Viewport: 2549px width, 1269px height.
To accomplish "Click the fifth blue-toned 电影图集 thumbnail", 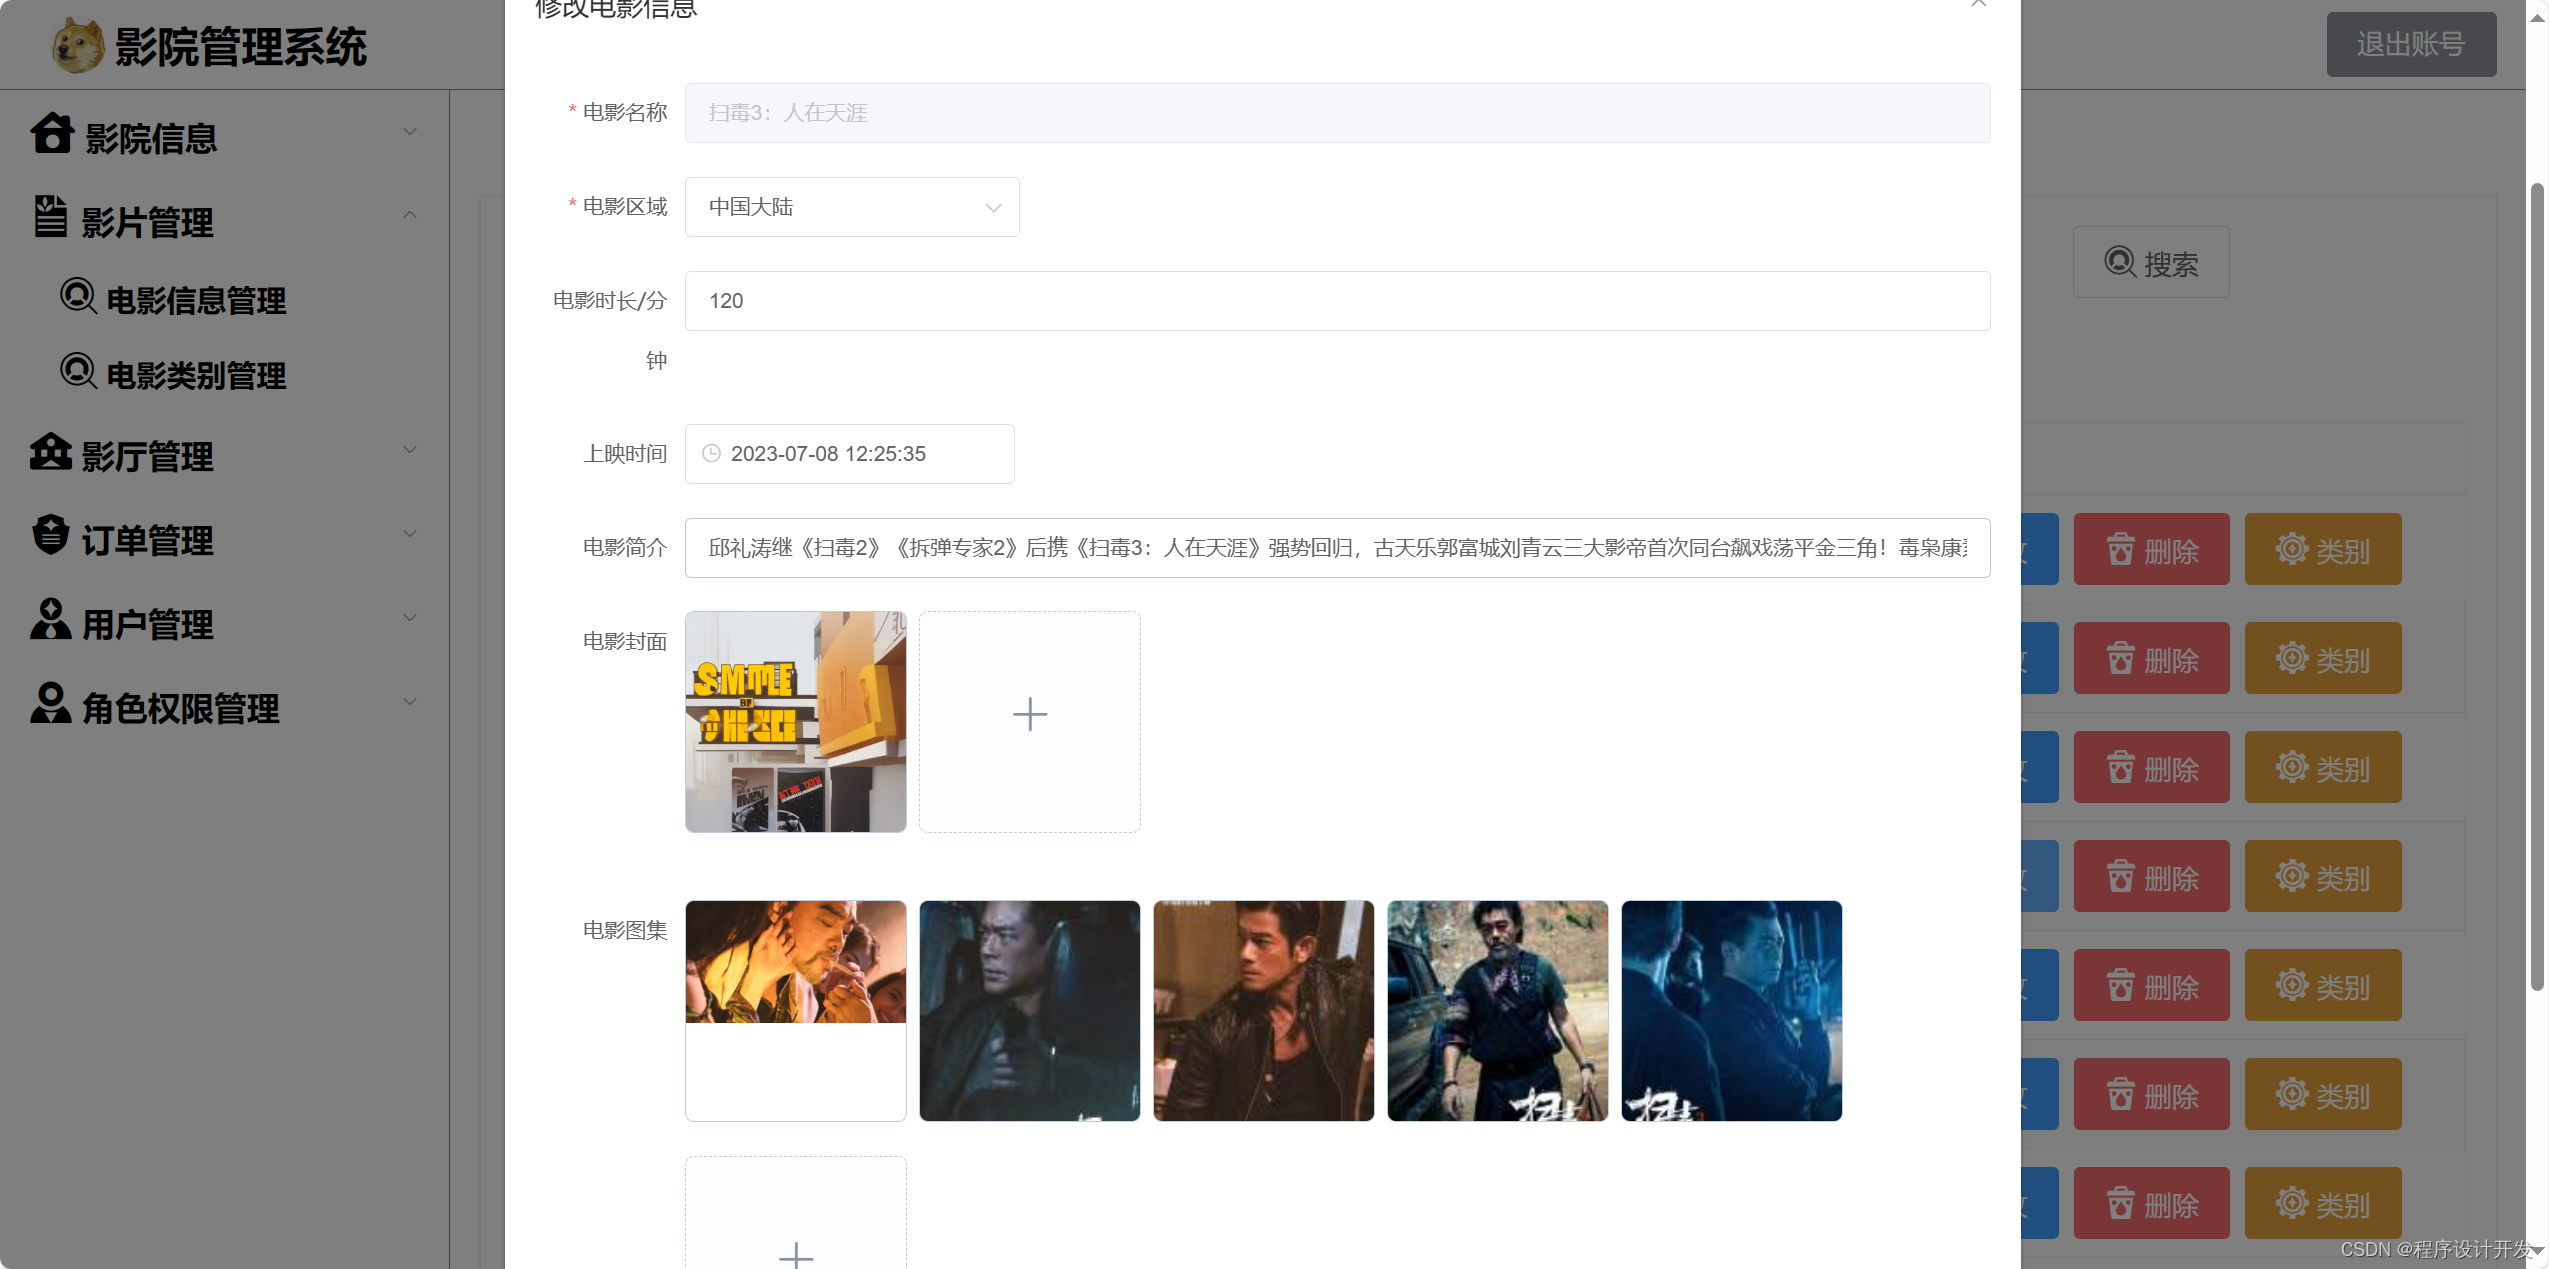I will coord(1731,1010).
